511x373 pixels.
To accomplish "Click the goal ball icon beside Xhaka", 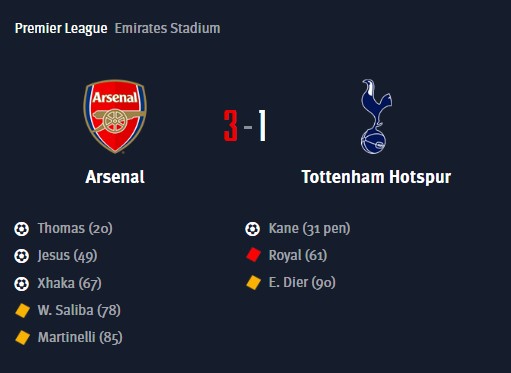I will coord(22,284).
